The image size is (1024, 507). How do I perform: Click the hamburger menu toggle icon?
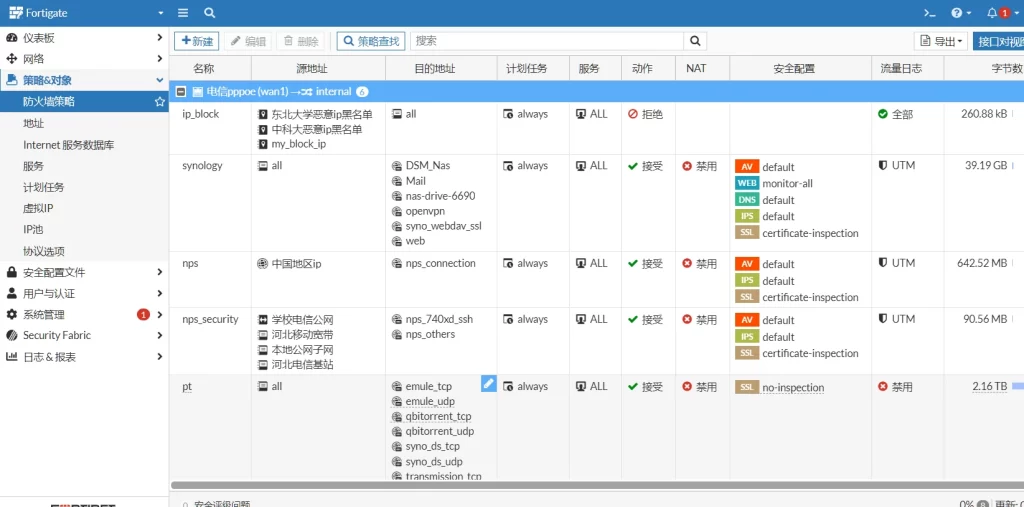(182, 13)
